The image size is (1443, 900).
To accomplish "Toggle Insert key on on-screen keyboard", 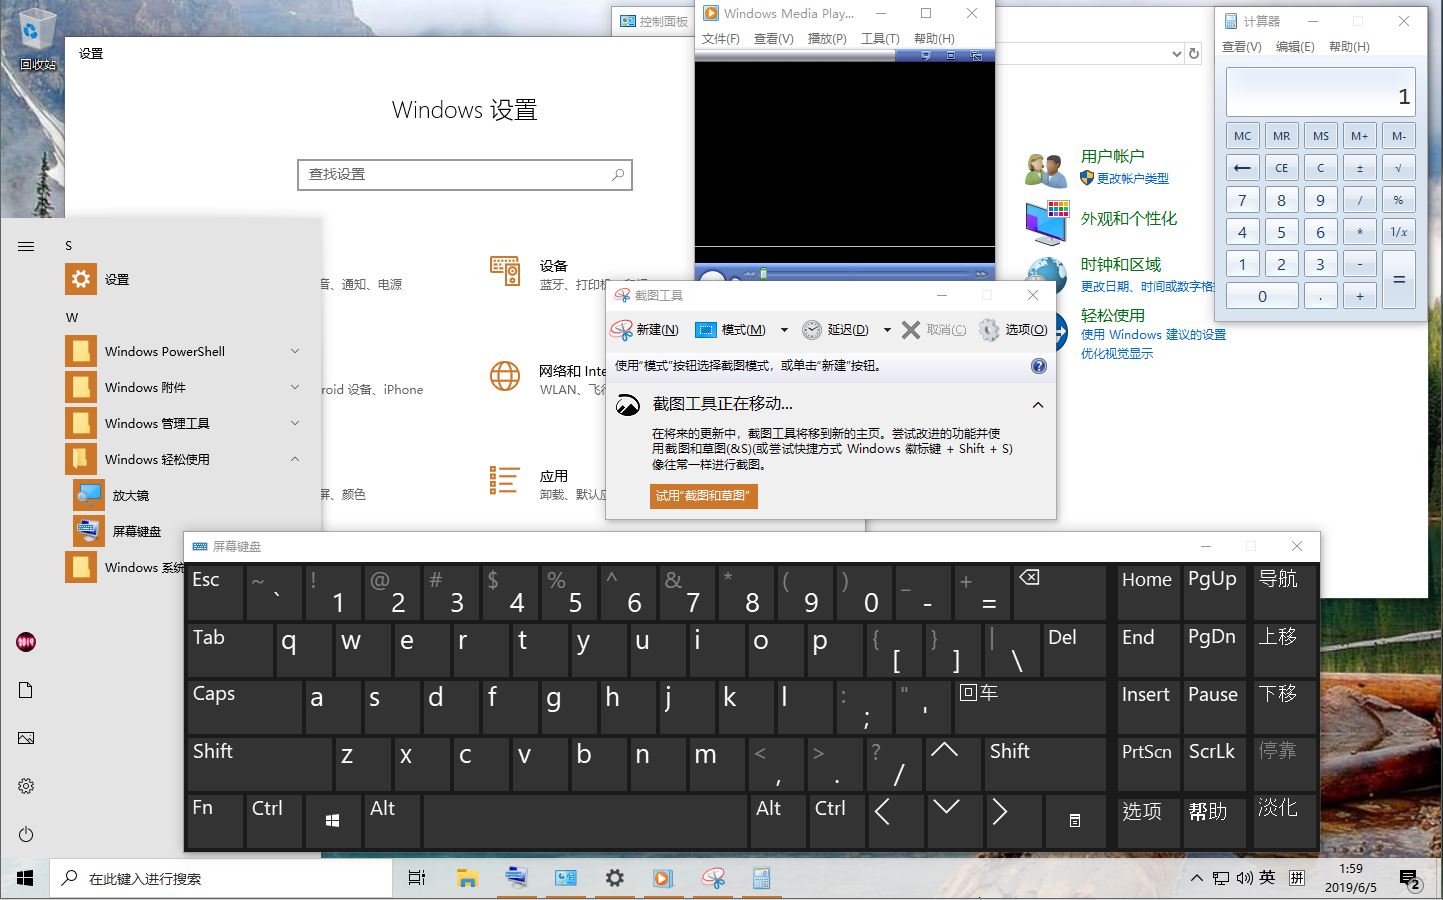I will (x=1148, y=707).
